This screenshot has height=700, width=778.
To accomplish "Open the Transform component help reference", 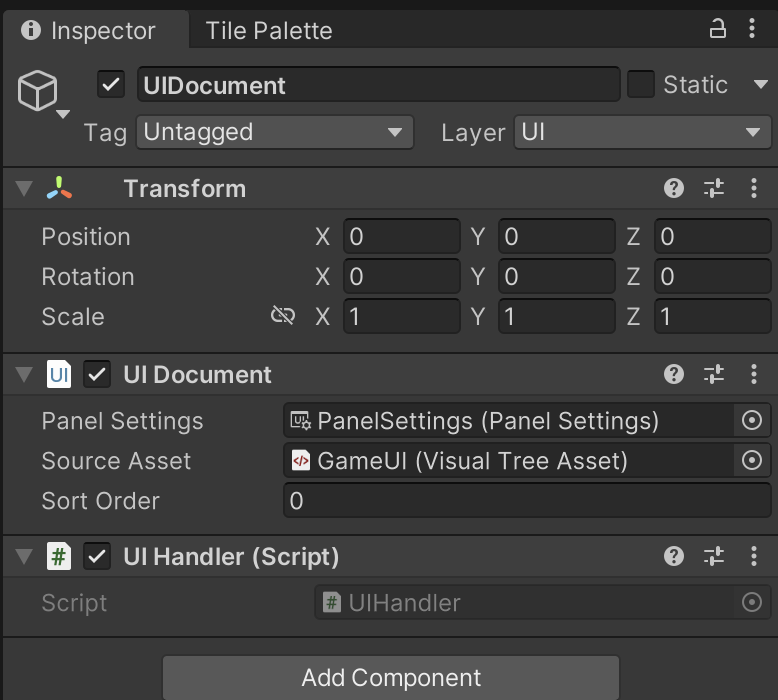I will (x=675, y=188).
